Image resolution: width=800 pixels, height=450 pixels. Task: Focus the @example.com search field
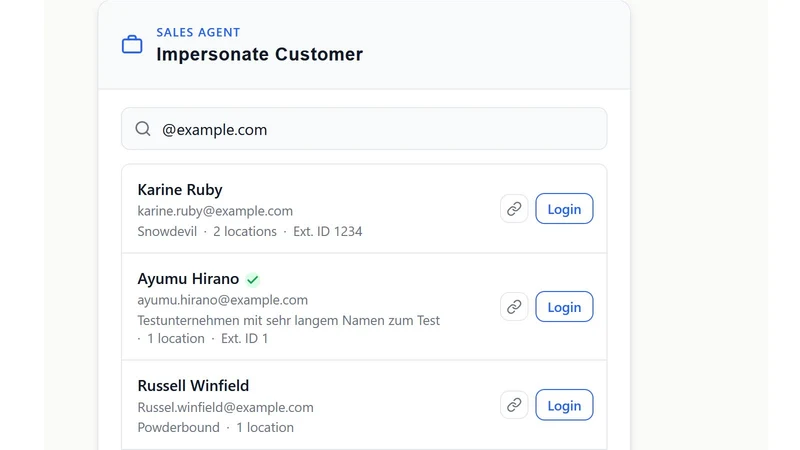coord(364,129)
